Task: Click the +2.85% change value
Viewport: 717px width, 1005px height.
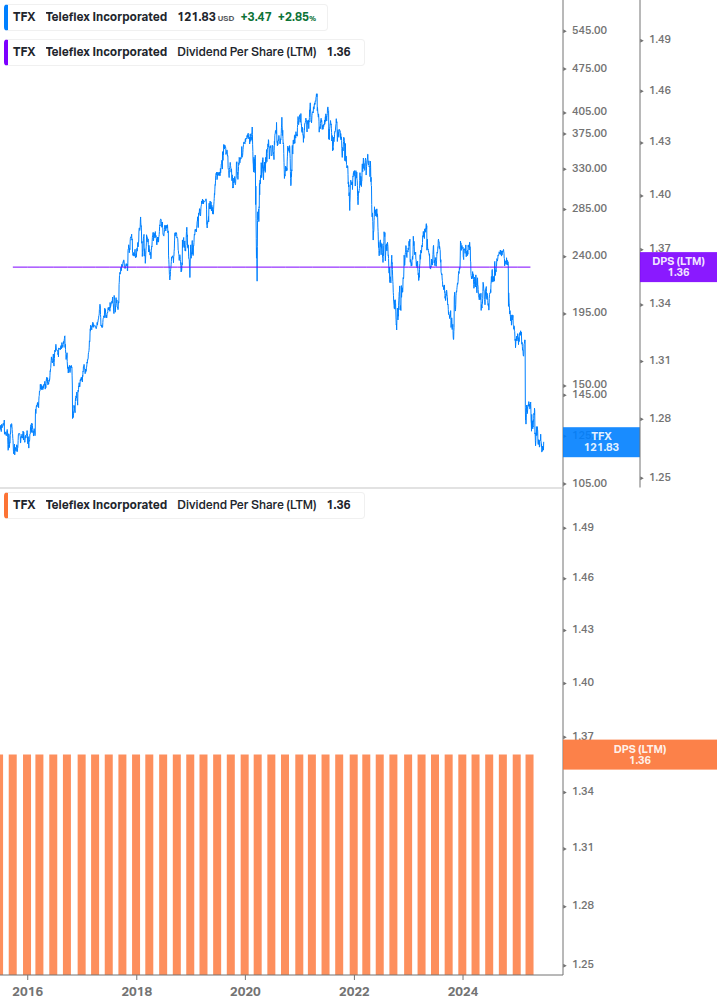Action: (x=297, y=17)
